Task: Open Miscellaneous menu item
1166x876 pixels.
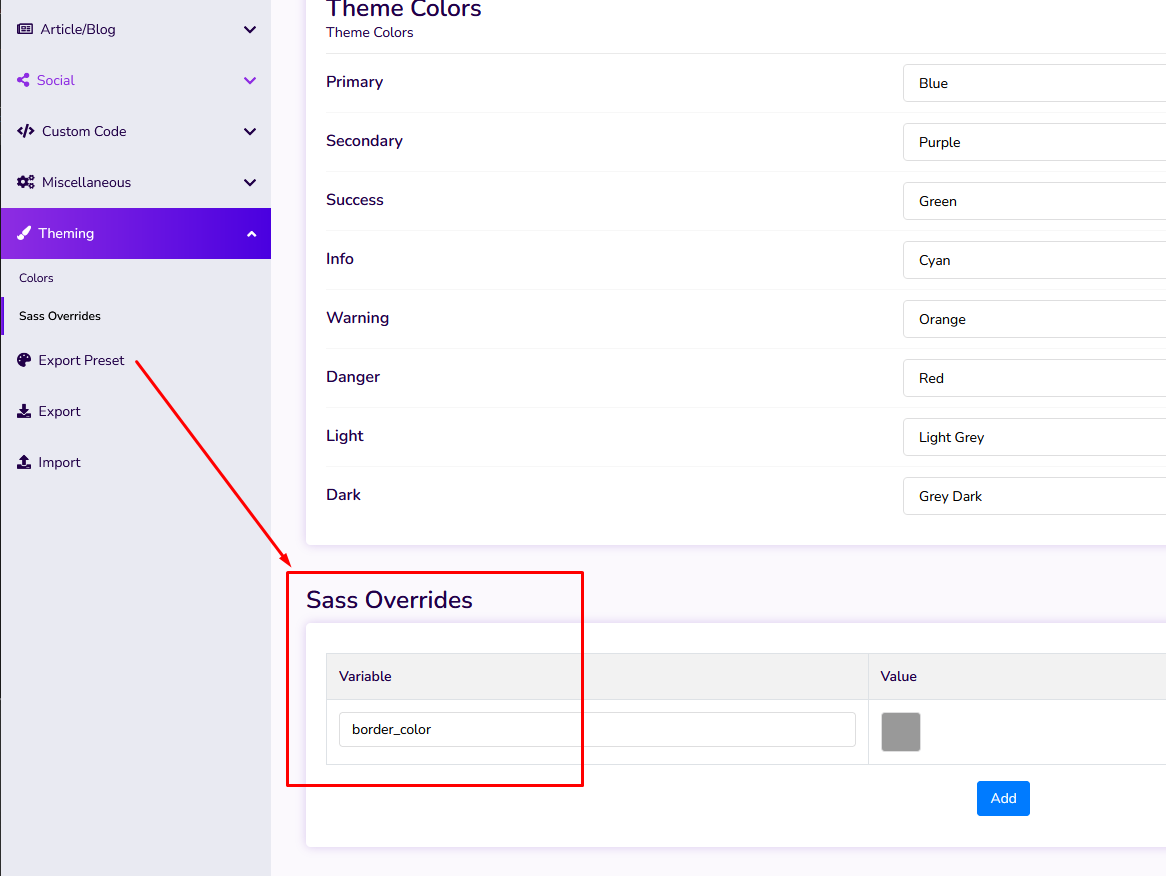Action: tap(136, 182)
